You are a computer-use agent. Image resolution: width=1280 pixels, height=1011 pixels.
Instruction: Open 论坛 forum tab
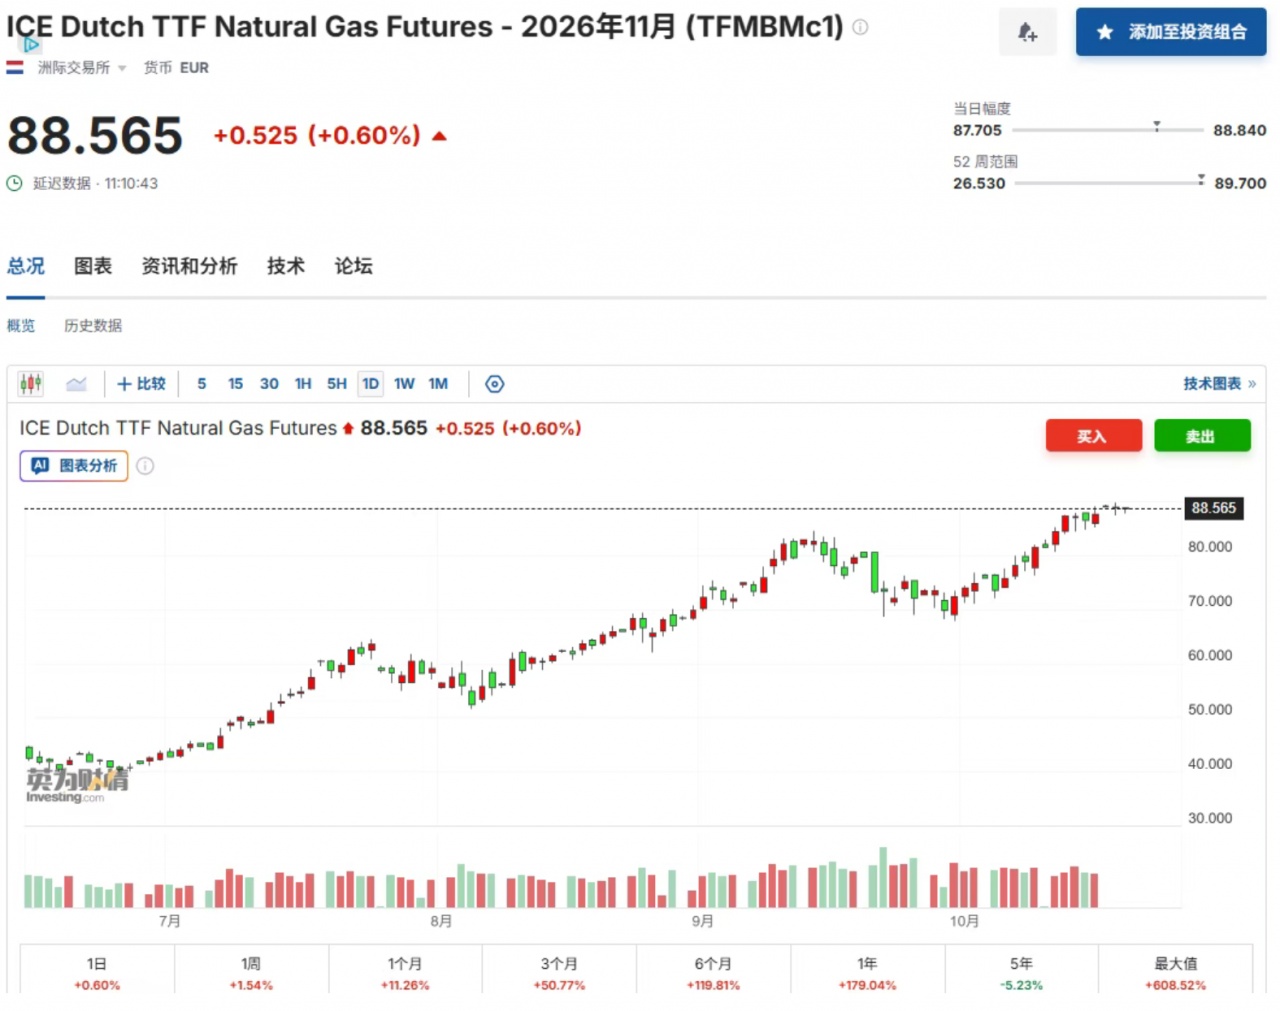pos(353,266)
